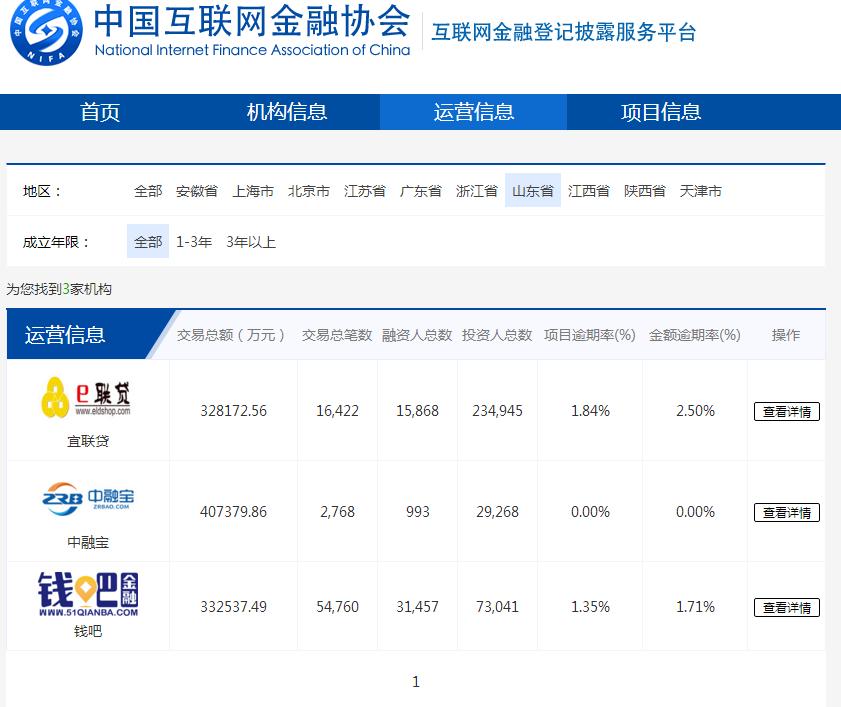The height and width of the screenshot is (707, 841).
Task: View details of 钱吧 via 查看详情
Action: point(786,606)
